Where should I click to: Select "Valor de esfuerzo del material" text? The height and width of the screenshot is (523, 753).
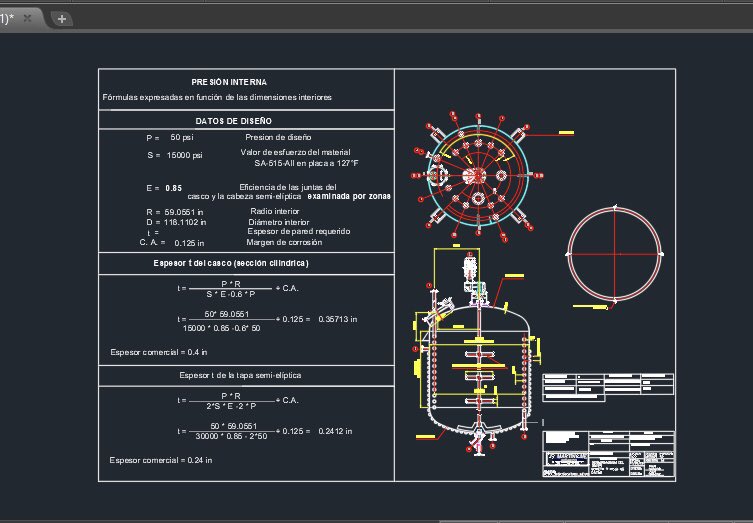point(295,152)
